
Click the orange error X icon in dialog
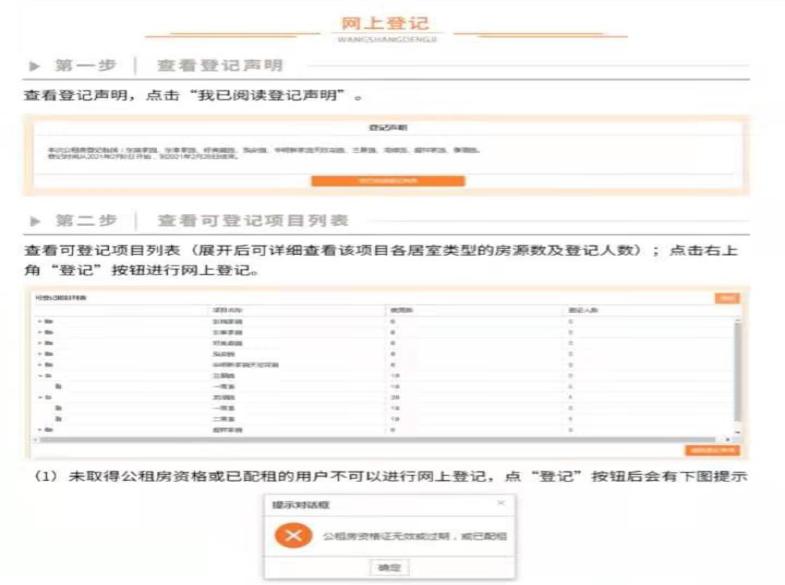coord(293,535)
